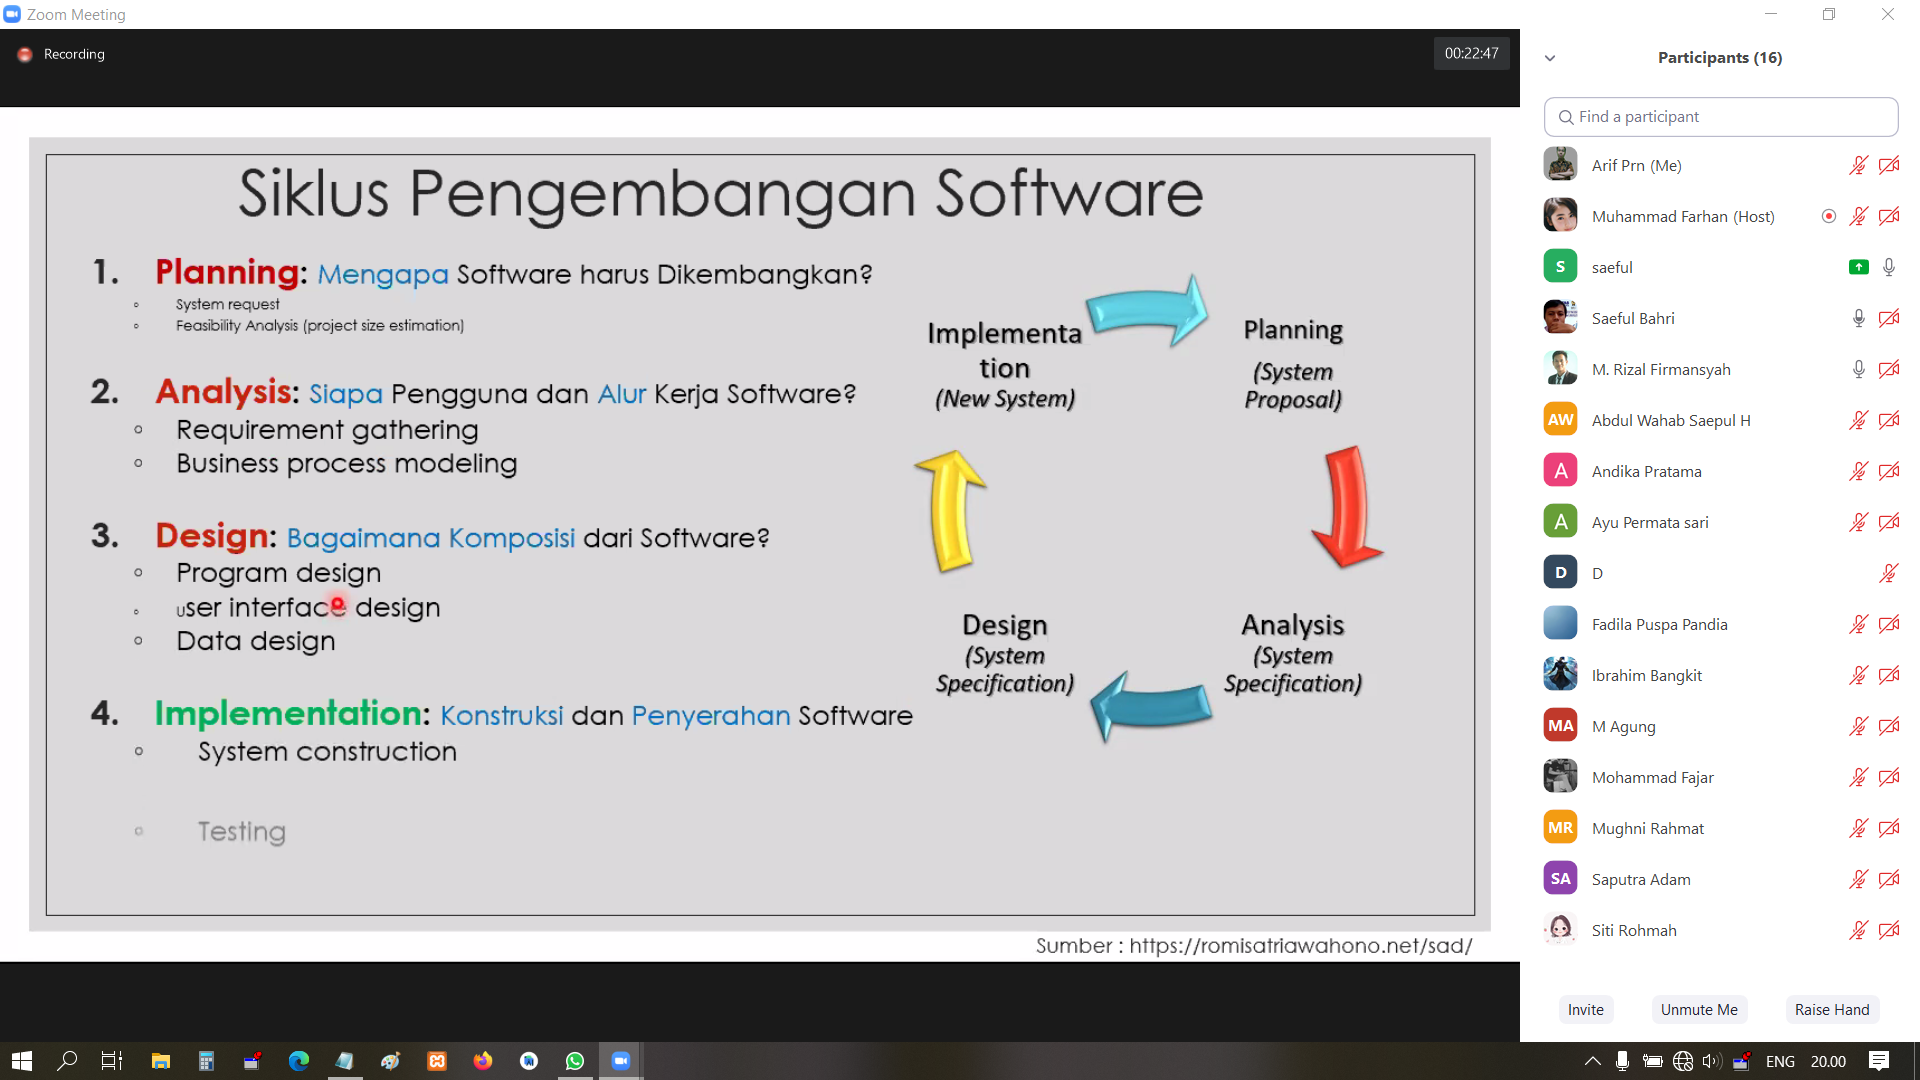The height and width of the screenshot is (1080, 1920).
Task: Click Saputra Adam muted microphone icon
Action: tap(1858, 879)
